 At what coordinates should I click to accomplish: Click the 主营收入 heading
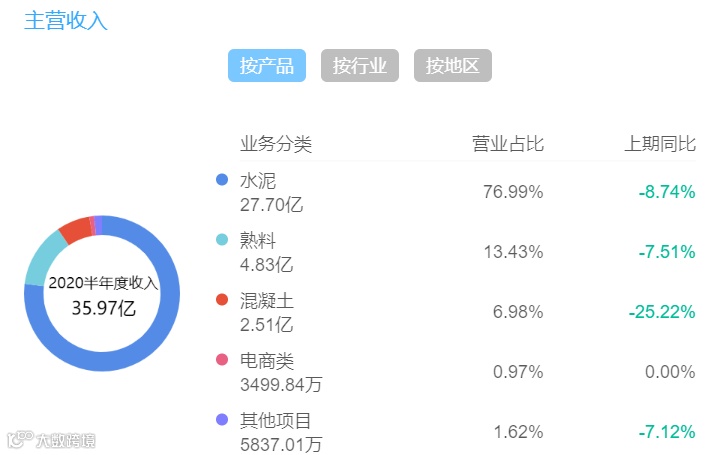65,20
